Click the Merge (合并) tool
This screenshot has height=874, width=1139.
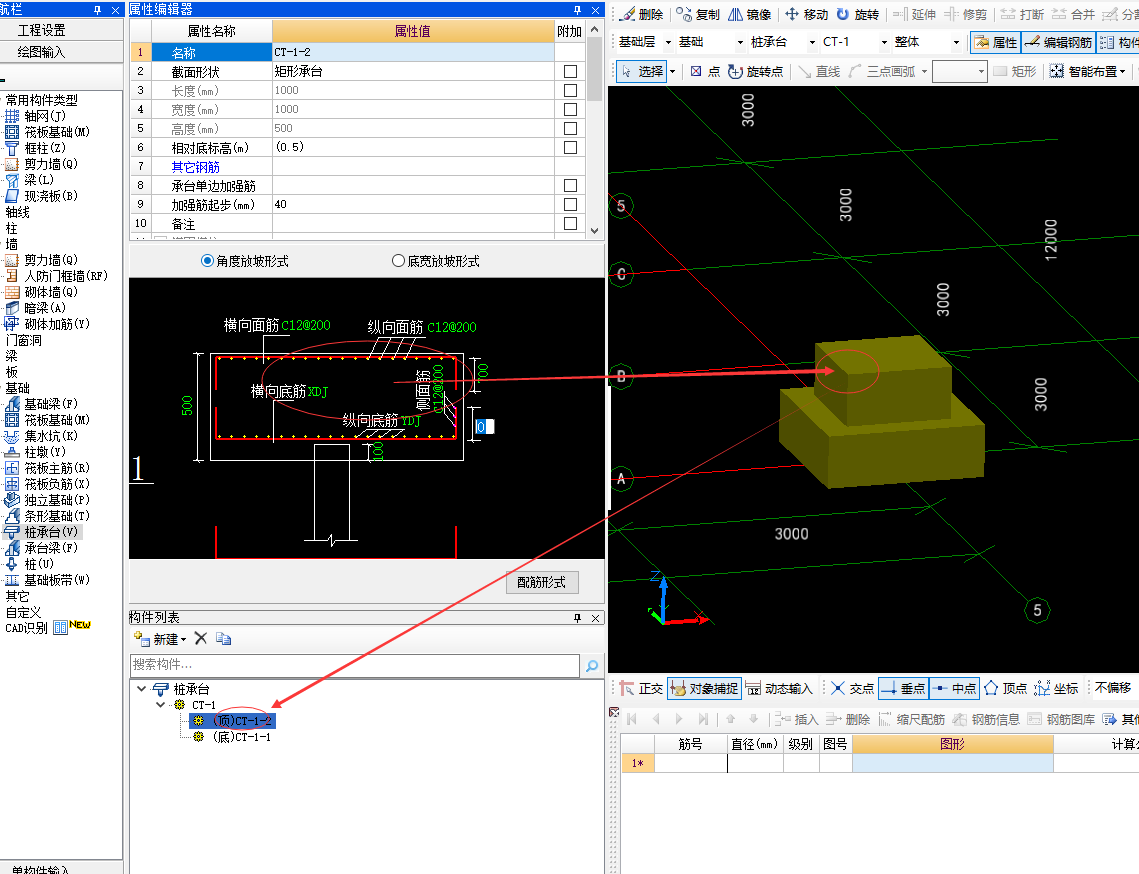click(1073, 15)
